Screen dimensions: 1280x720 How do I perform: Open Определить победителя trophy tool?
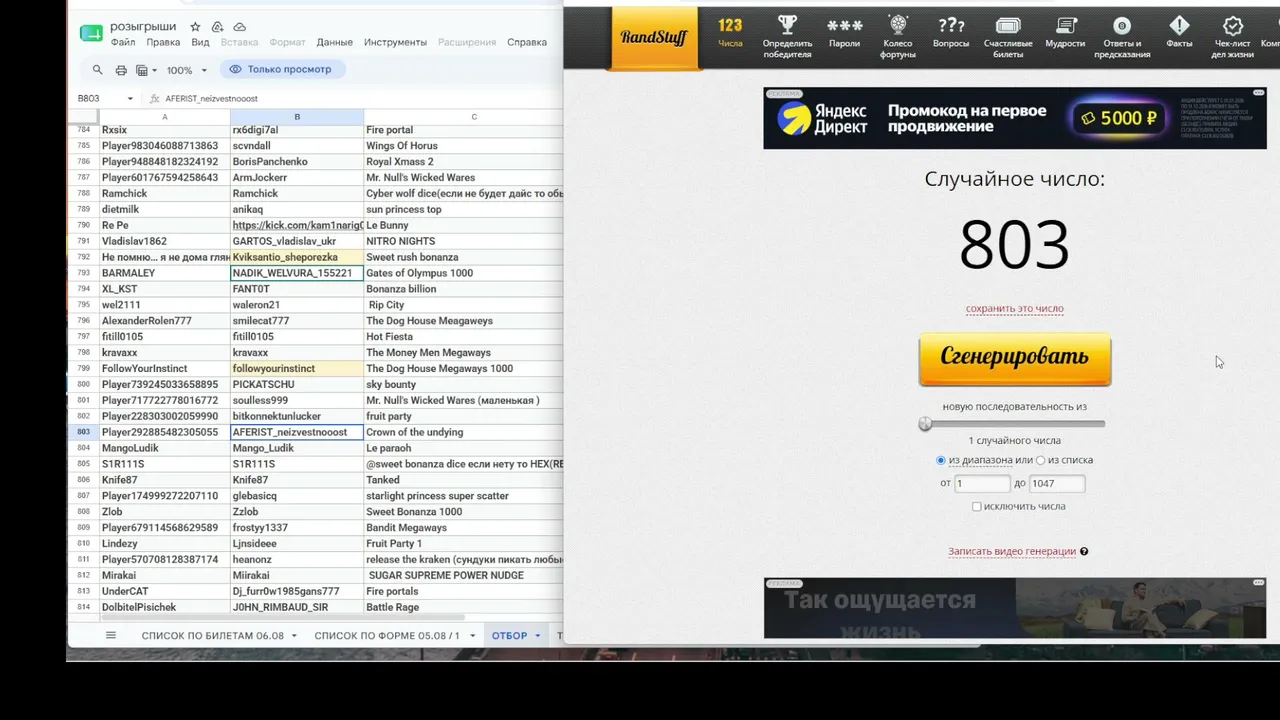click(787, 37)
